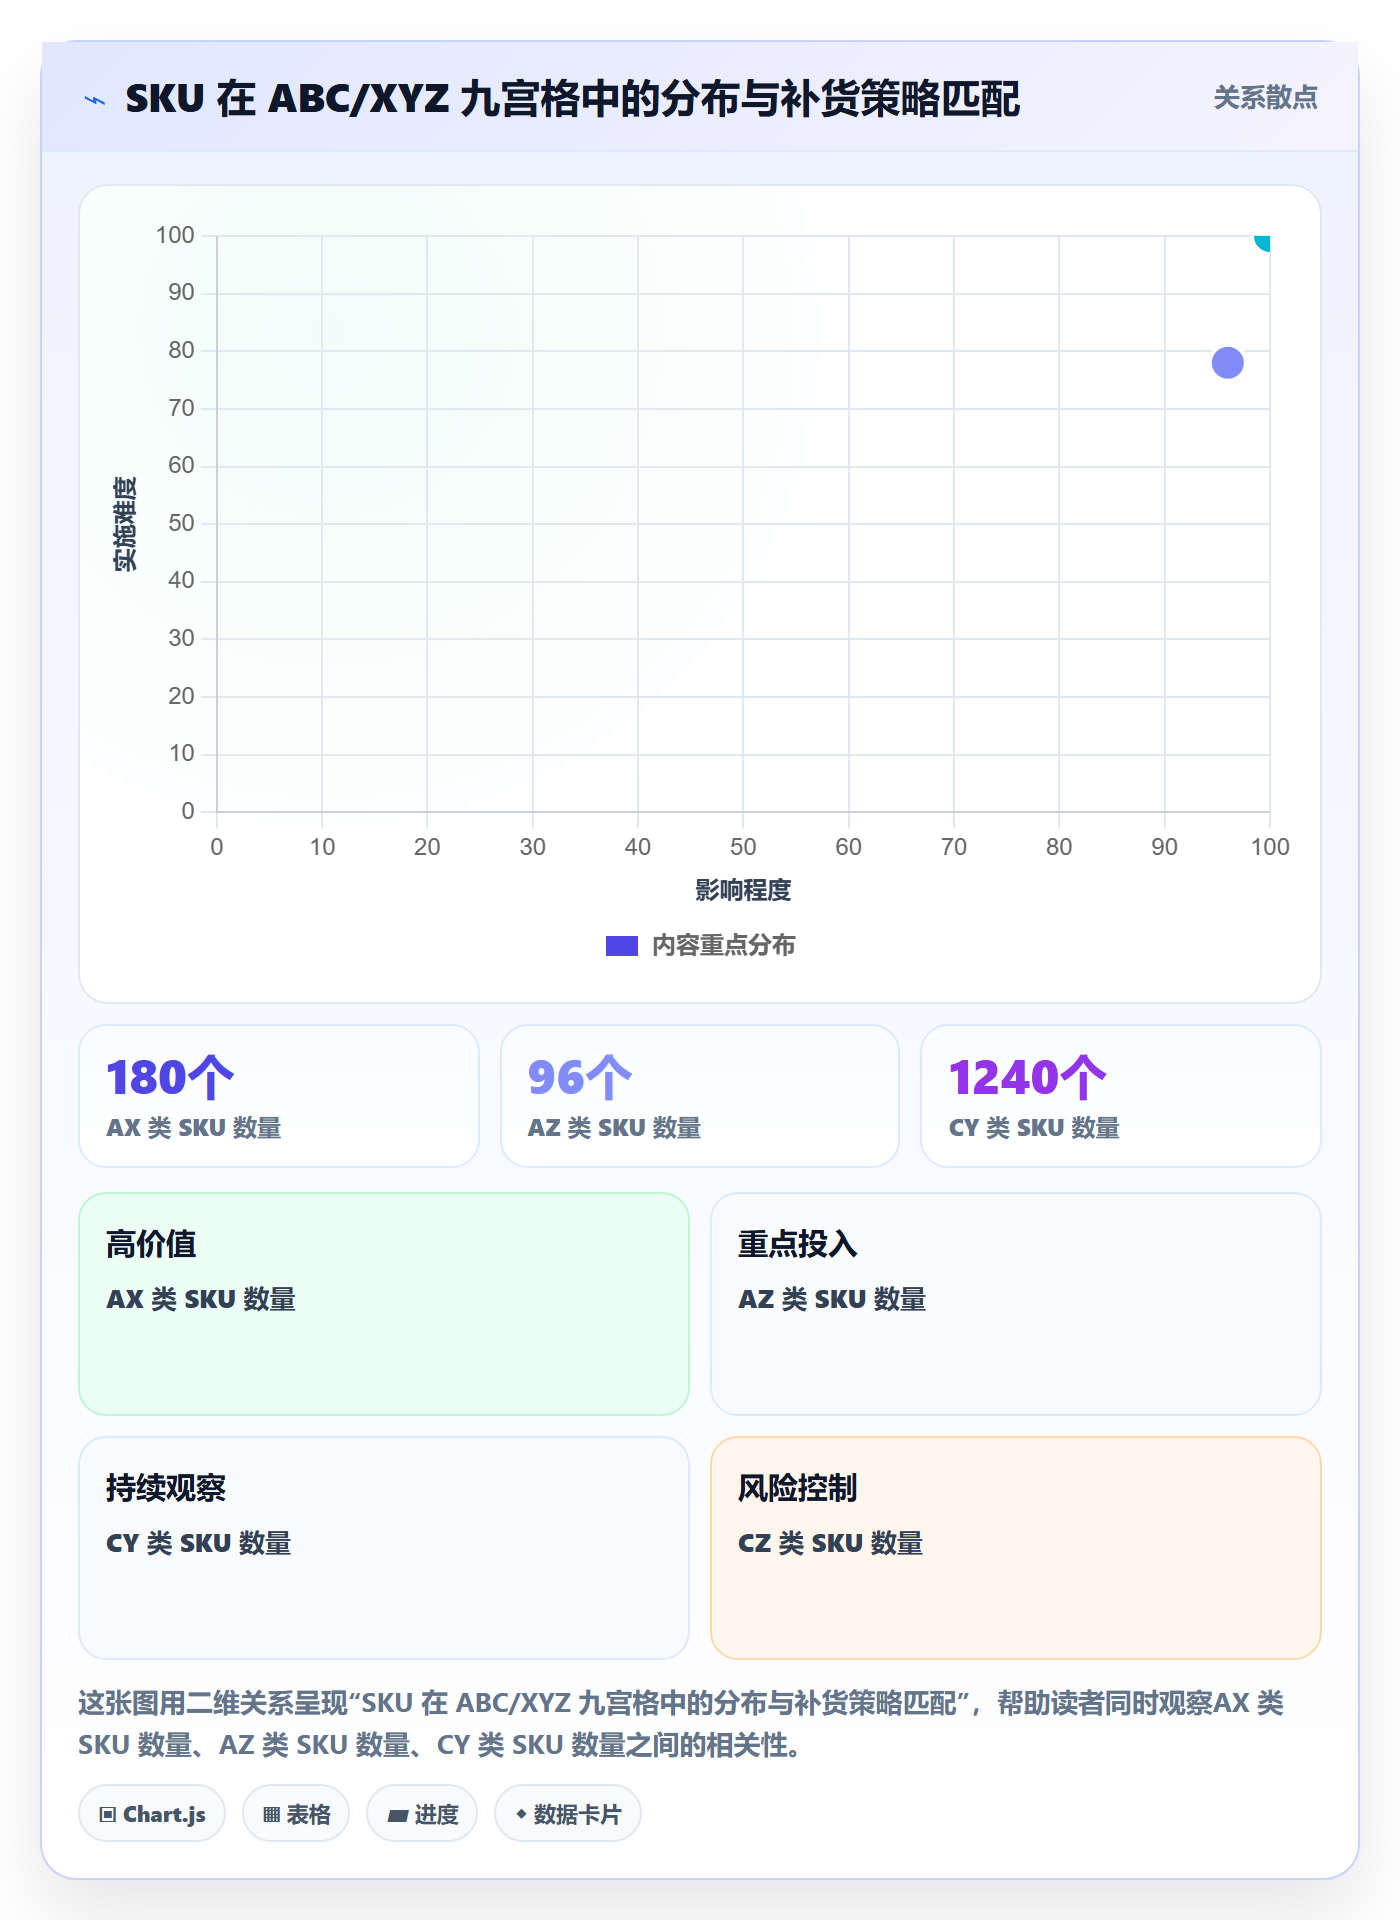Screen dimensions: 1400x1920
Task: Click the 数据卡片 diamond tag icon
Action: coord(521,1814)
